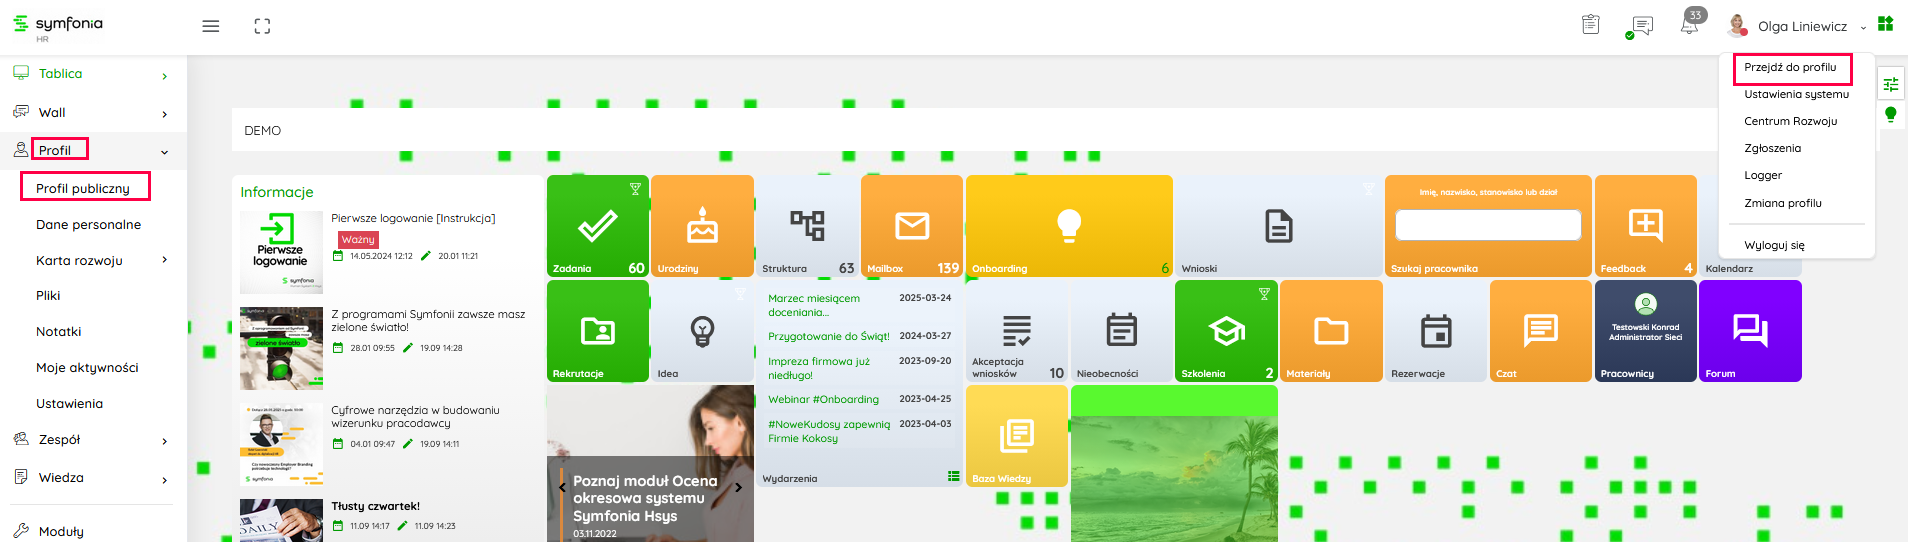Screen dimensions: 1908x542
Task: Open the Zadania tile
Action: click(x=597, y=227)
